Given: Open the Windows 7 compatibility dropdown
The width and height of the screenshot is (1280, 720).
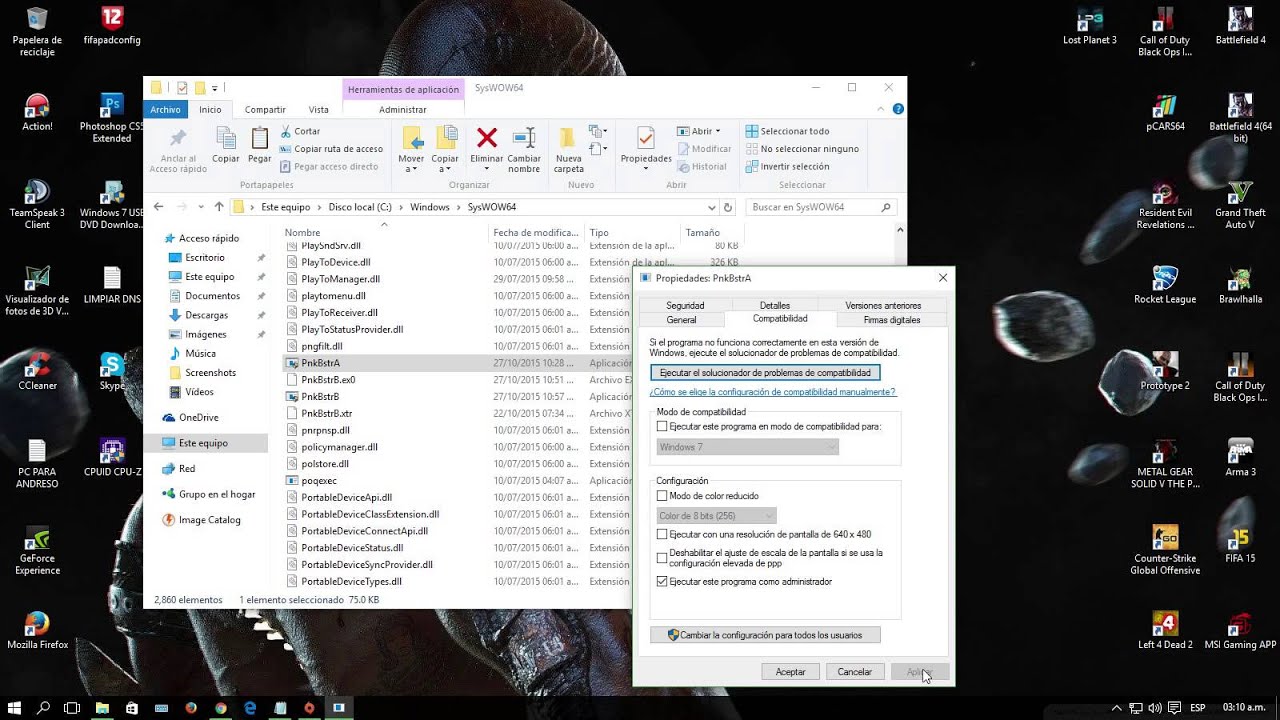Looking at the screenshot, I should [x=748, y=447].
